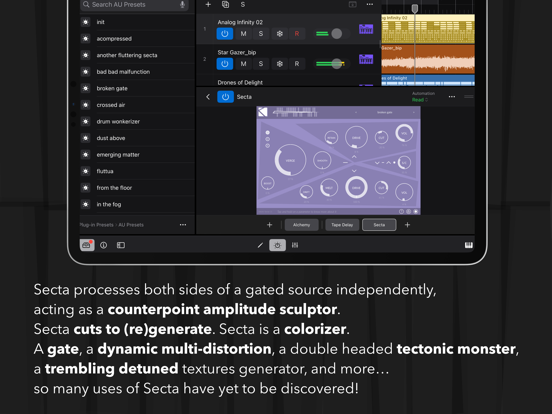Open the broken gate preset menu in Secta
Viewport: 552px width, 414px height.
[x=385, y=112]
